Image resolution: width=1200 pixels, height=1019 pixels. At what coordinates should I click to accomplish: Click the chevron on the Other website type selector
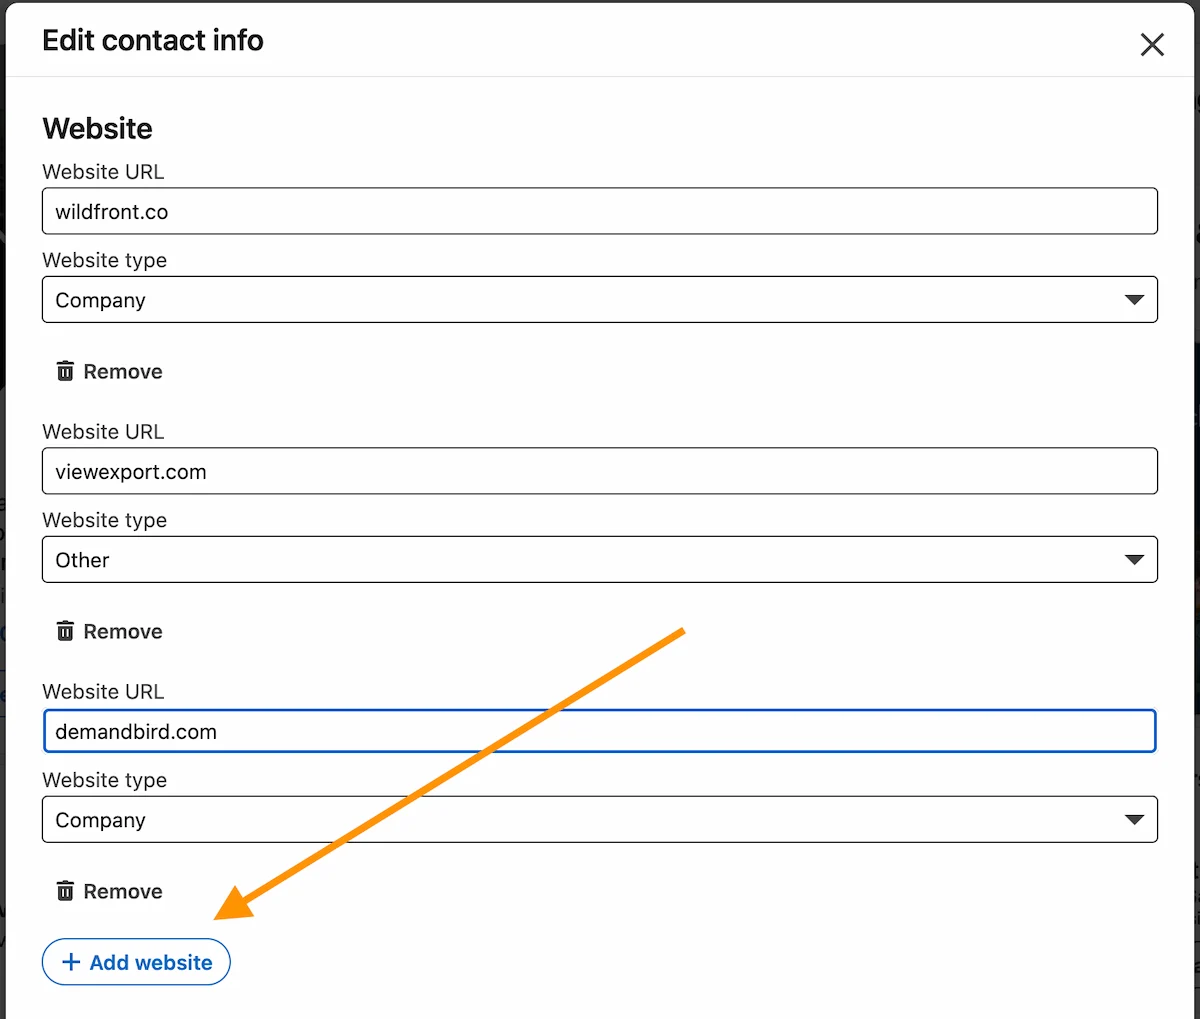pos(1135,559)
